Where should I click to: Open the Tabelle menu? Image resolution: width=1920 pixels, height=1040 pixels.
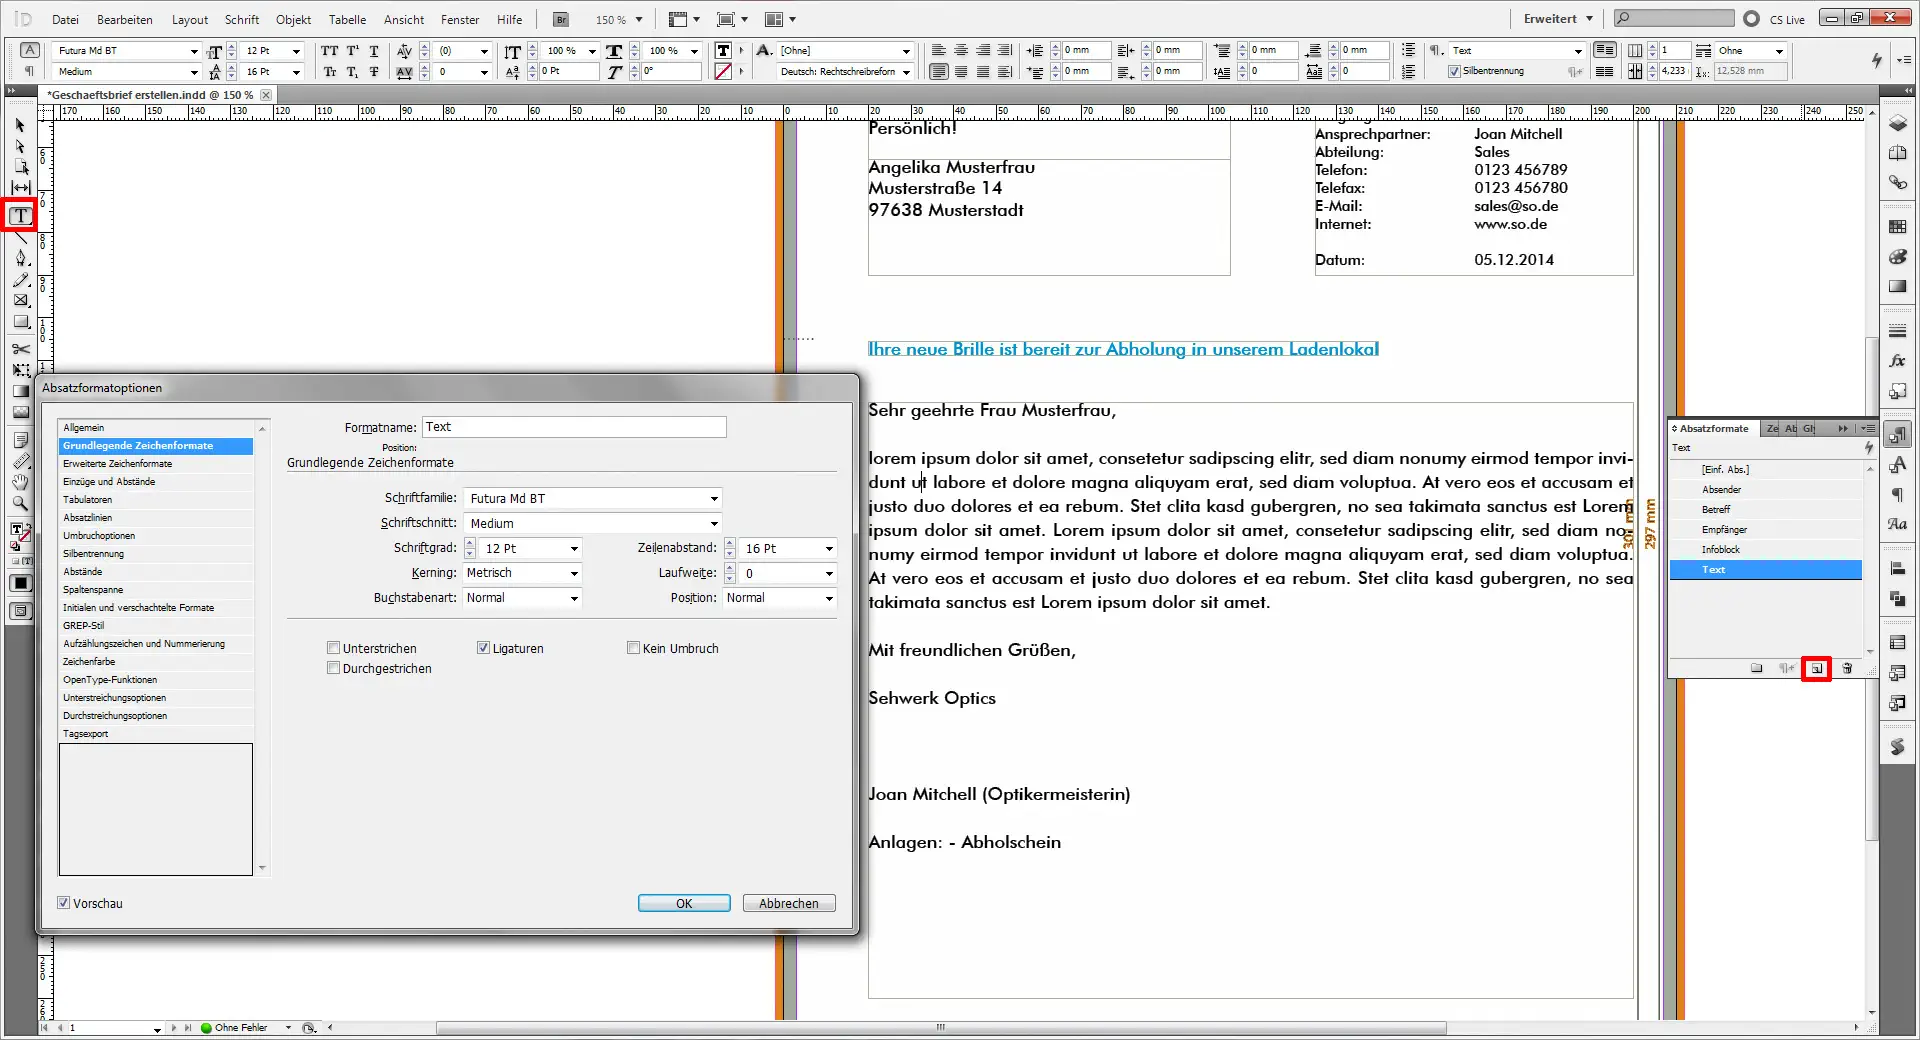tap(347, 19)
